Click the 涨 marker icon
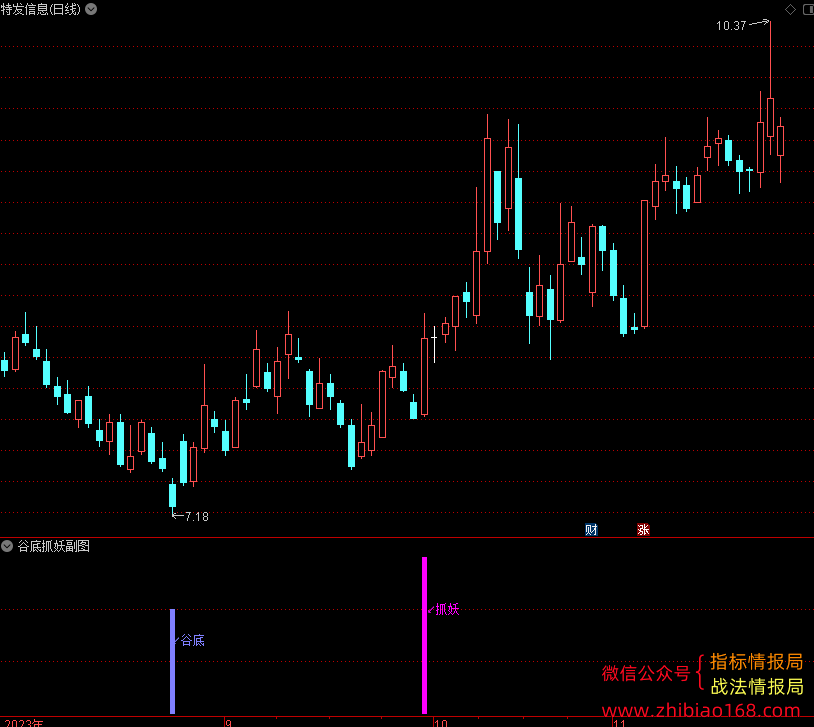Image resolution: width=814 pixels, height=727 pixels. coord(643,529)
